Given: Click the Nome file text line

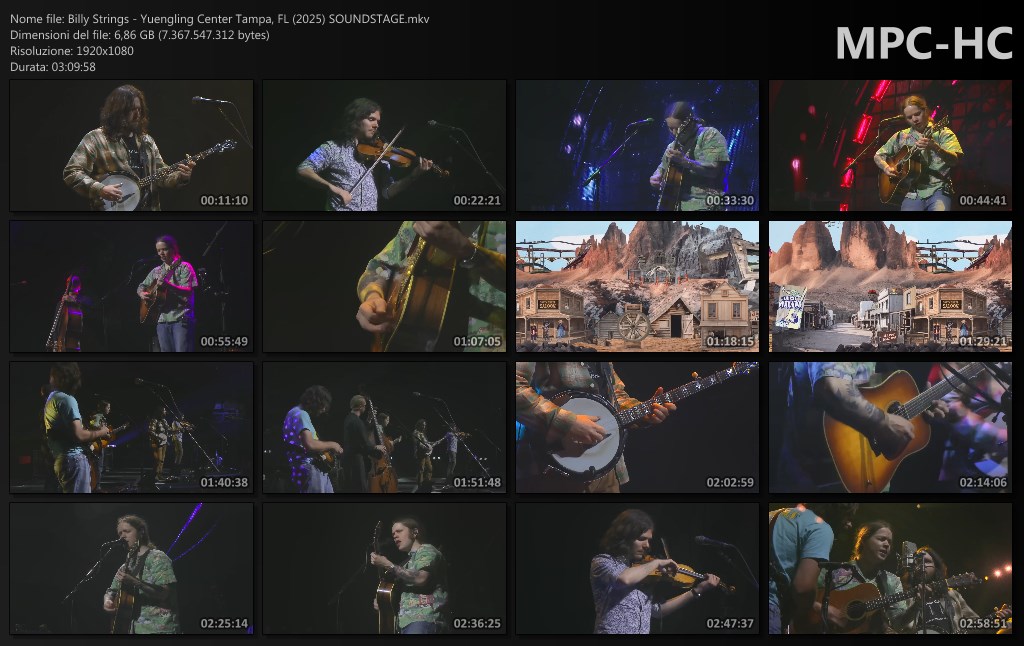Looking at the screenshot, I should coord(220,19).
